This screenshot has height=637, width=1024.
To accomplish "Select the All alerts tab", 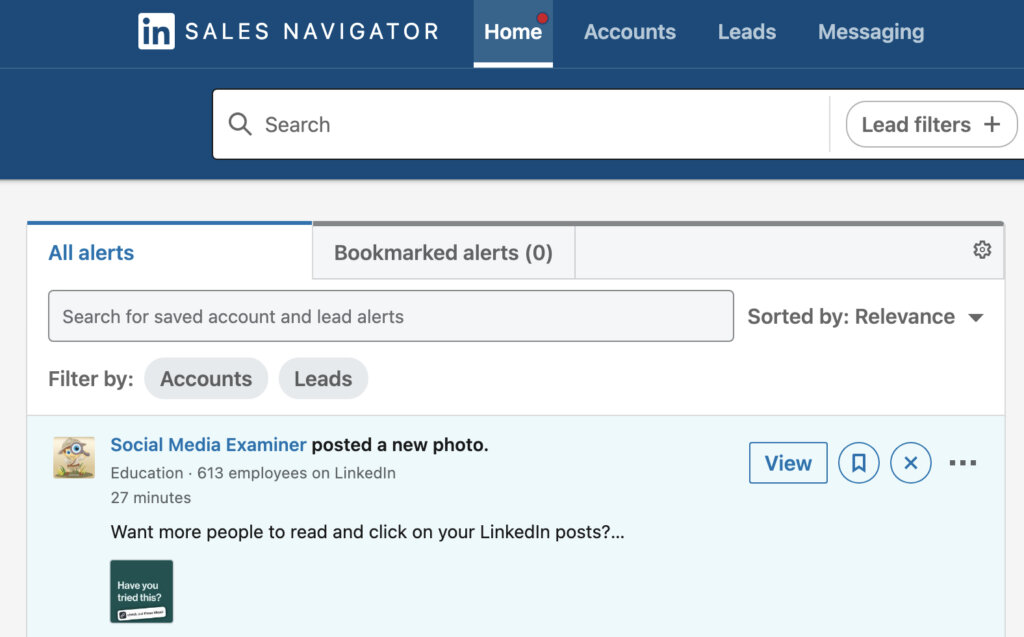I will click(90, 252).
